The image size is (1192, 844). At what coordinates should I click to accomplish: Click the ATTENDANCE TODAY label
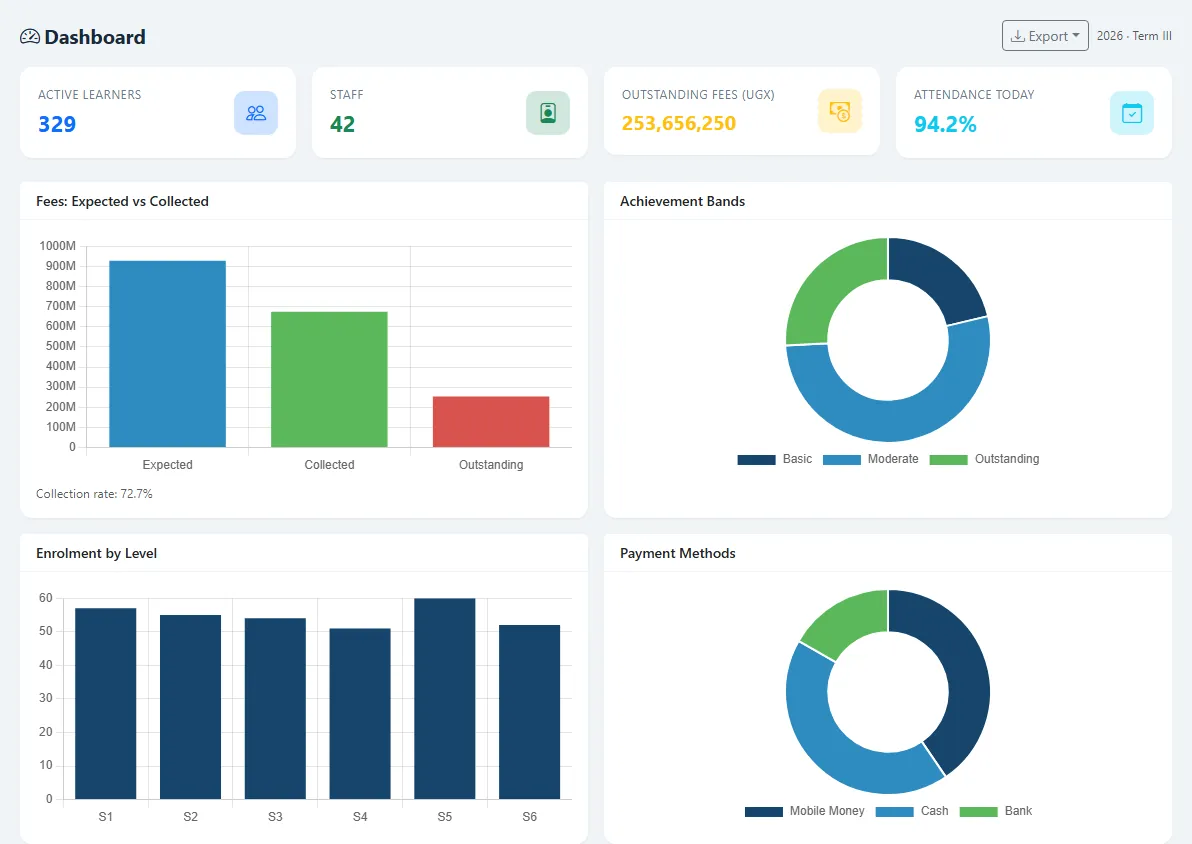click(974, 95)
